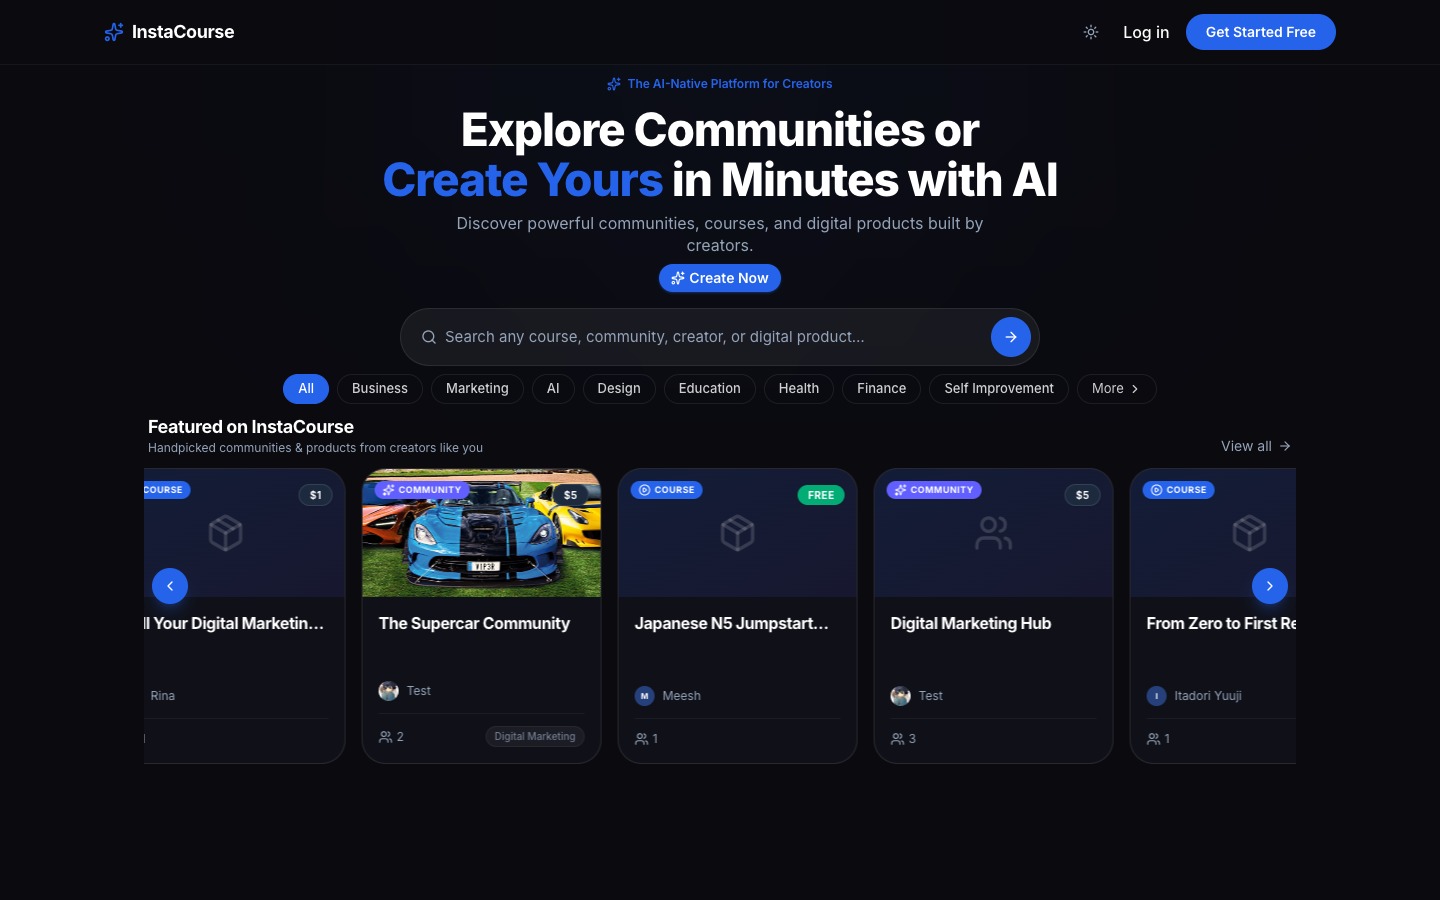Click COMMUNITY badge on Digital Marketing Hub
1440x900 pixels.
pyautogui.click(x=935, y=490)
